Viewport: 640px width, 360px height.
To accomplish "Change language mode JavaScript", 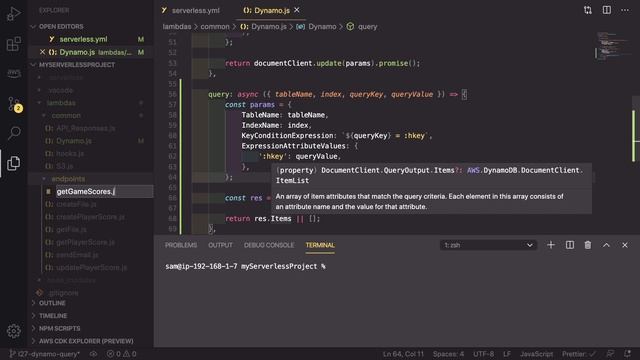I will point(536,354).
